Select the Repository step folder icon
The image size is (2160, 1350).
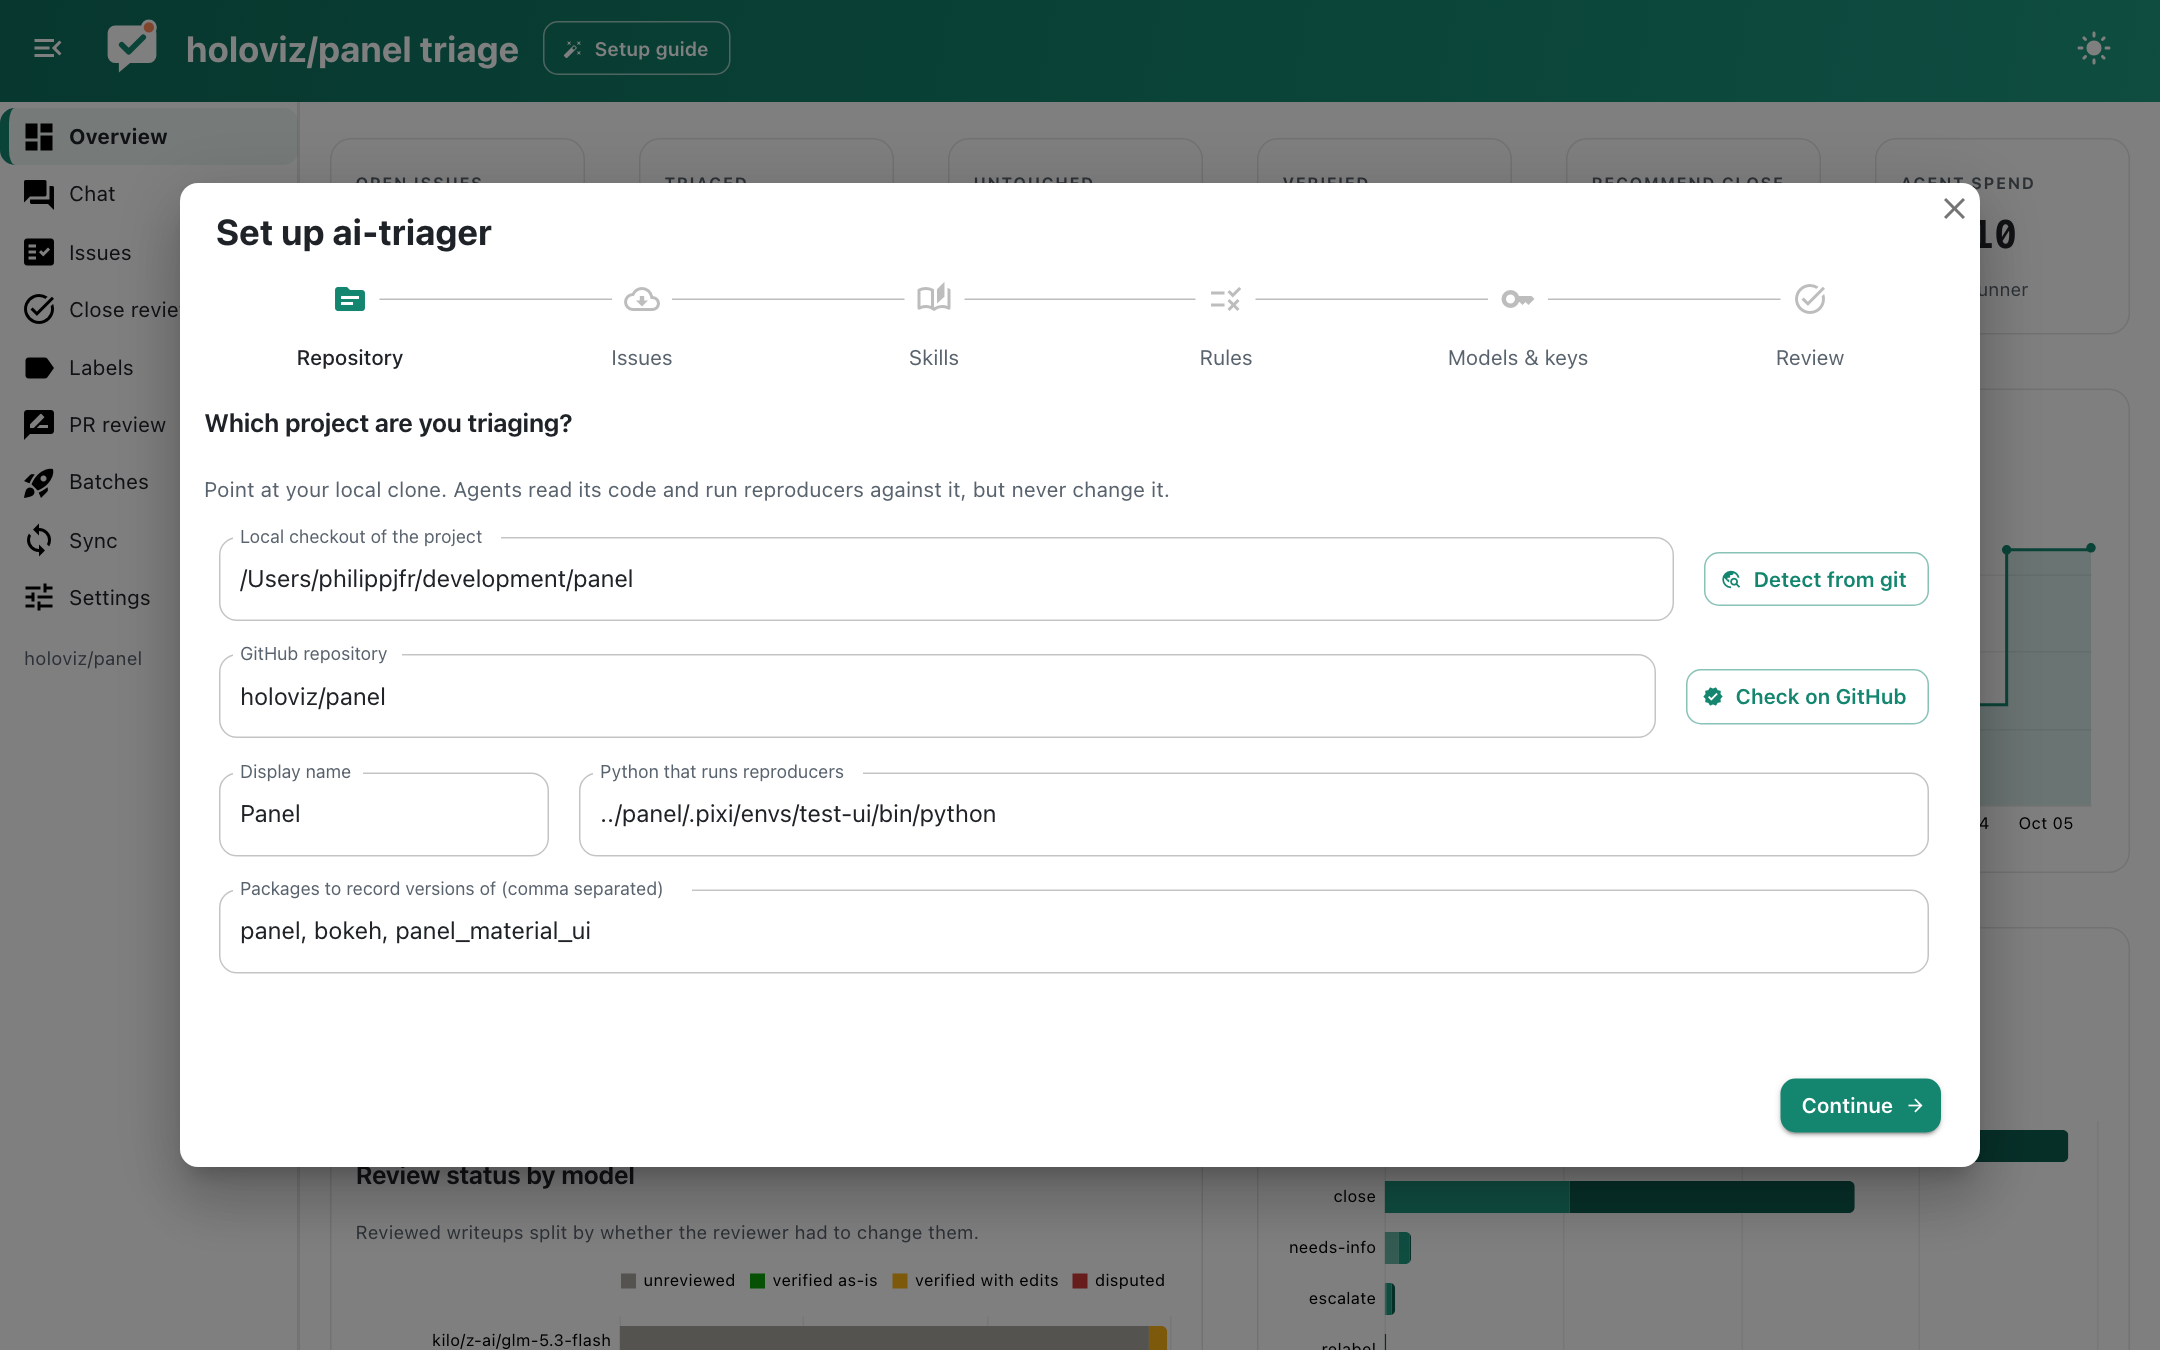pos(350,298)
